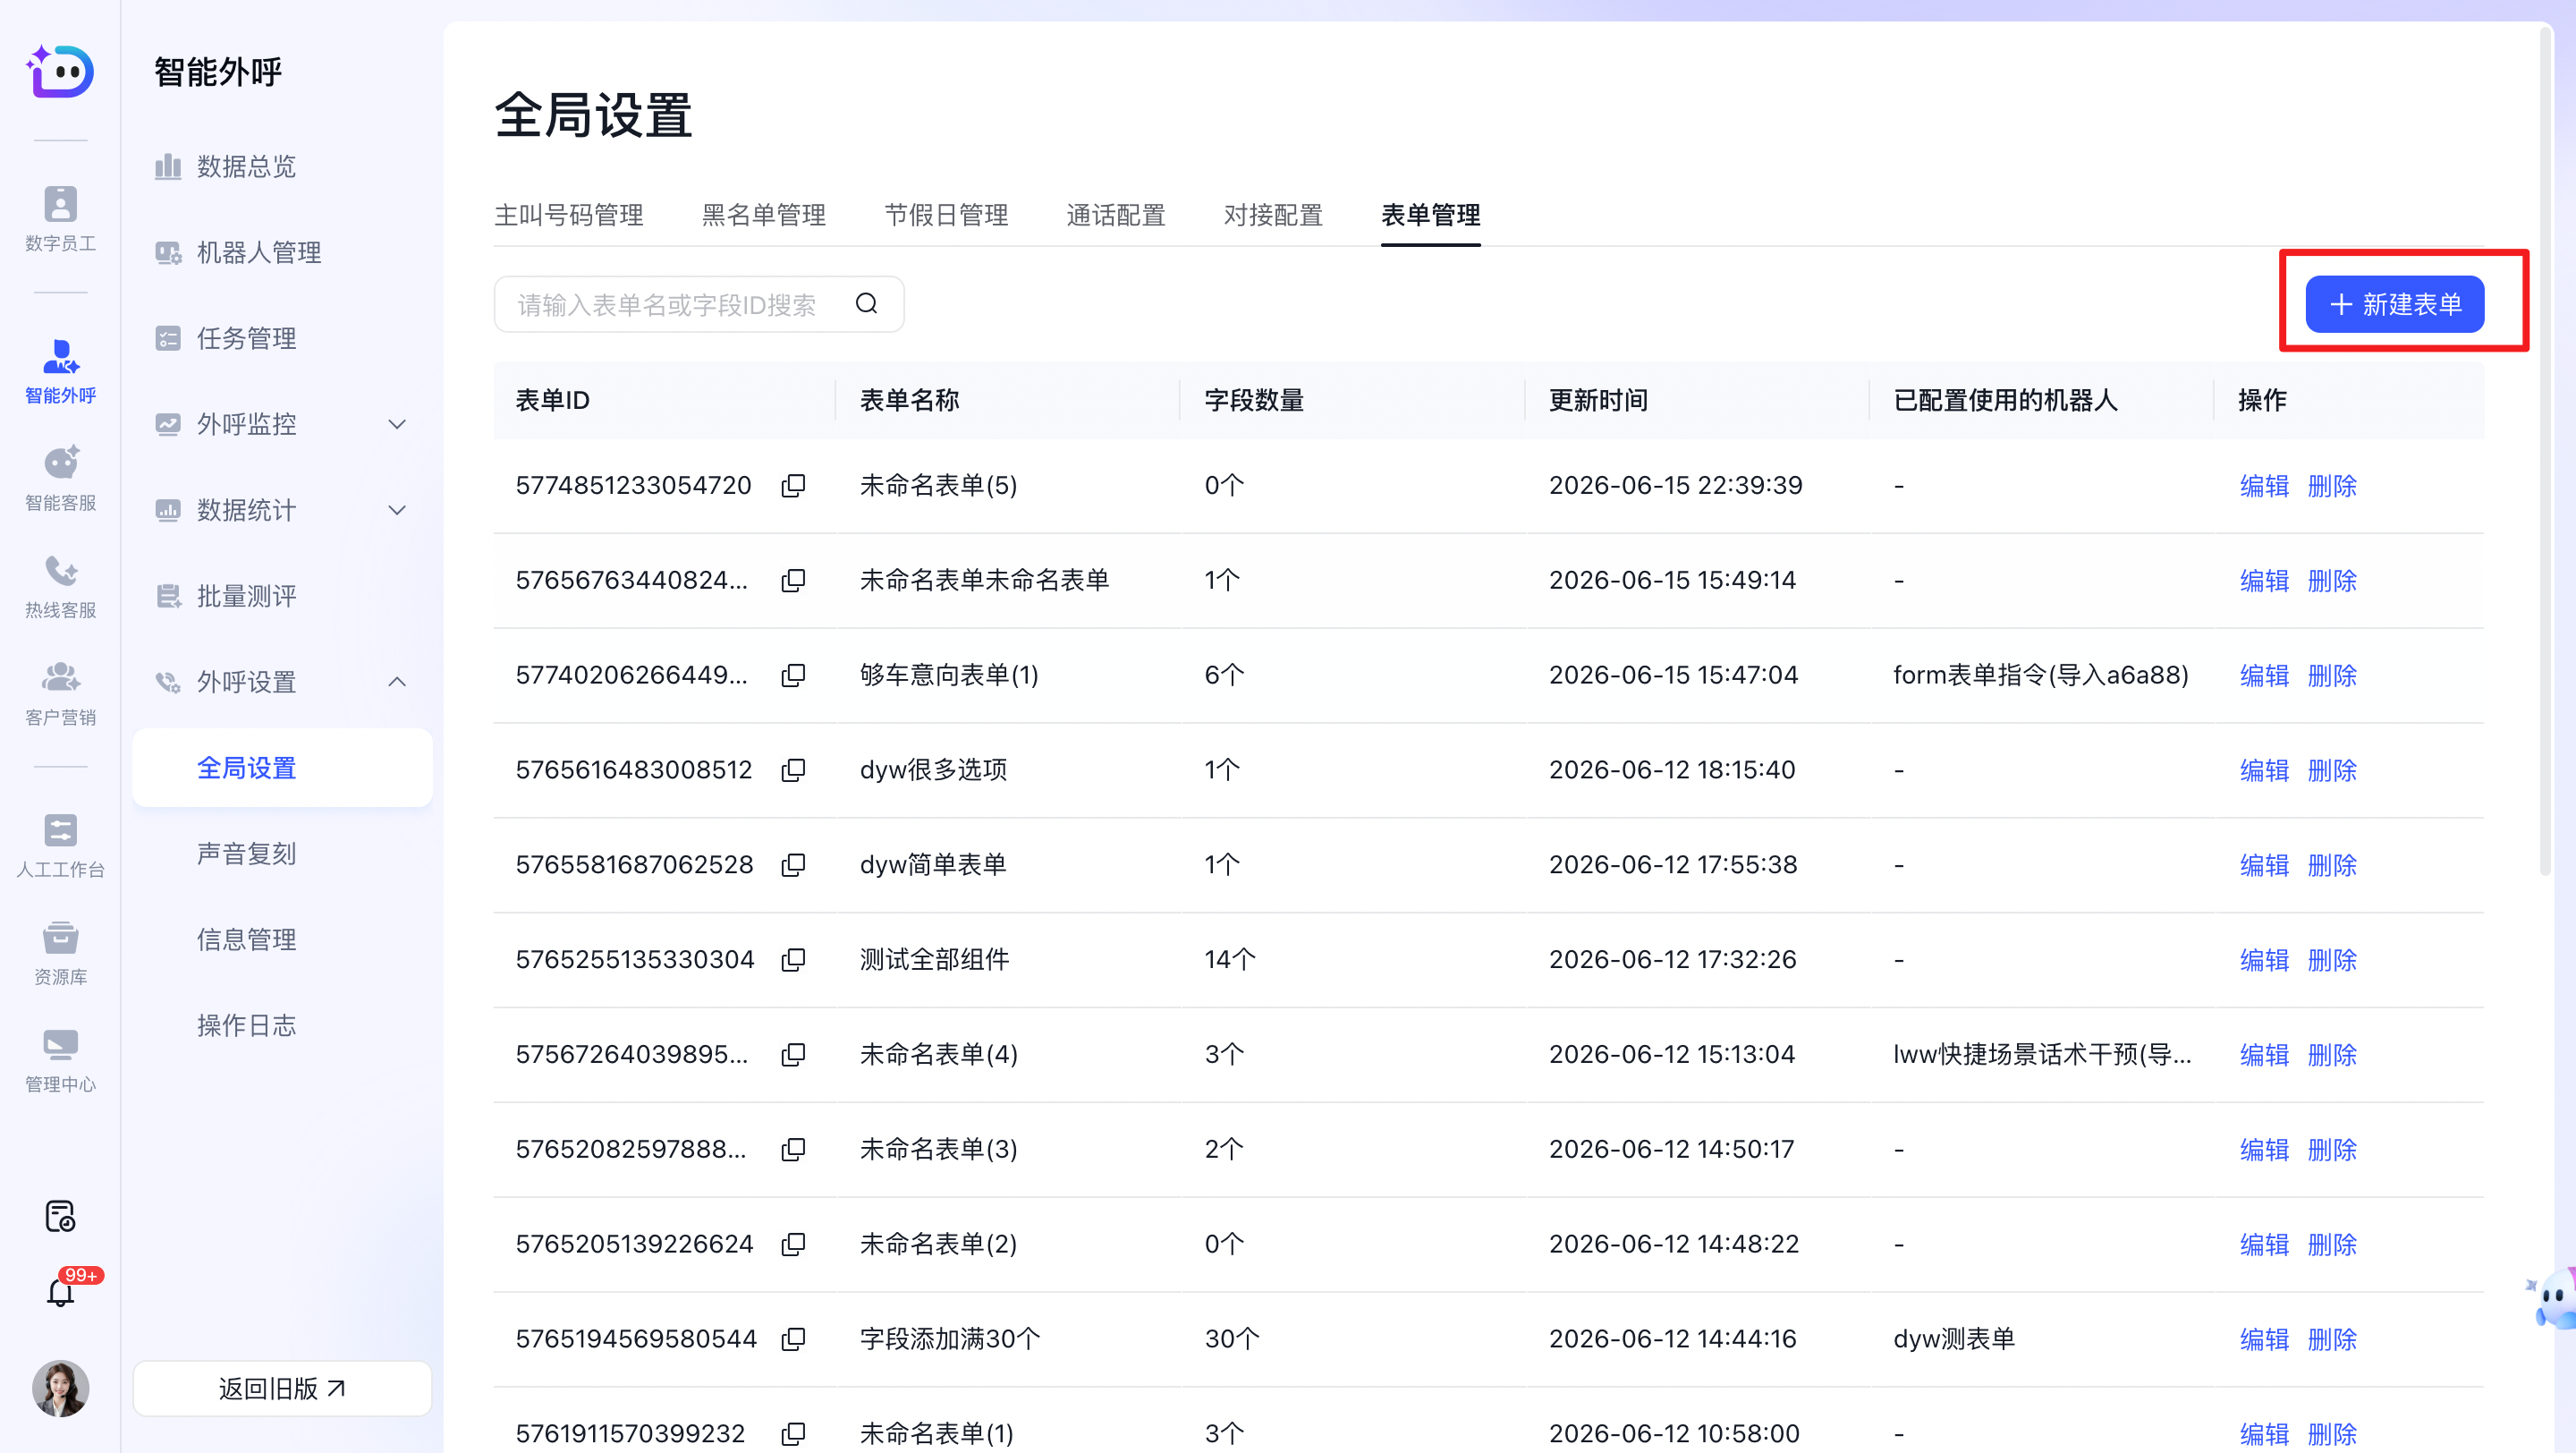This screenshot has height=1453, width=2576.
Task: Open 人工工作台 in the sidebar
Action: [60, 845]
